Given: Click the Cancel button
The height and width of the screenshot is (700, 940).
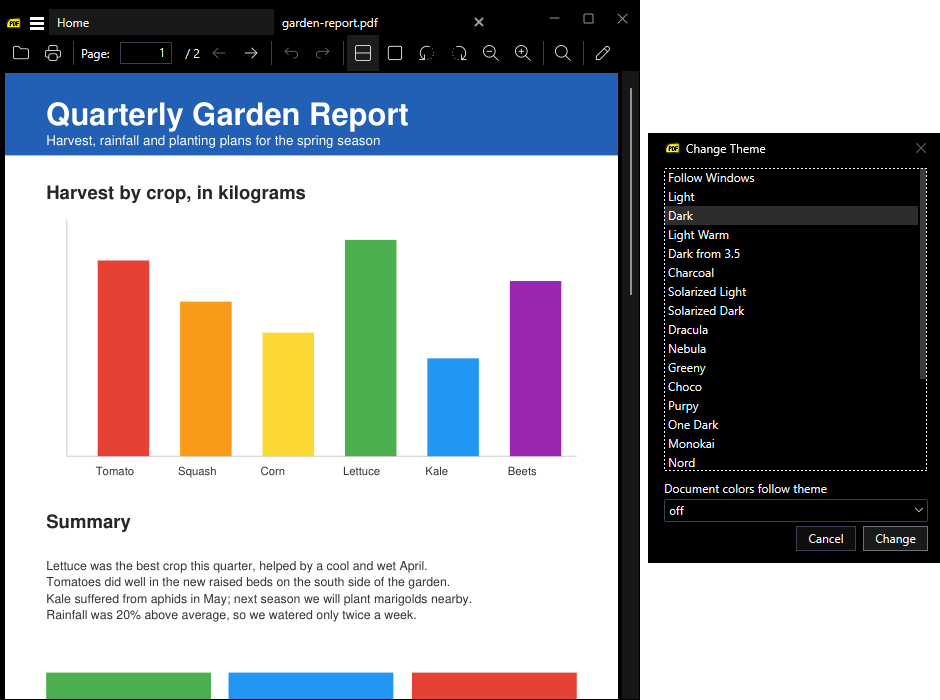Looking at the screenshot, I should [x=825, y=538].
